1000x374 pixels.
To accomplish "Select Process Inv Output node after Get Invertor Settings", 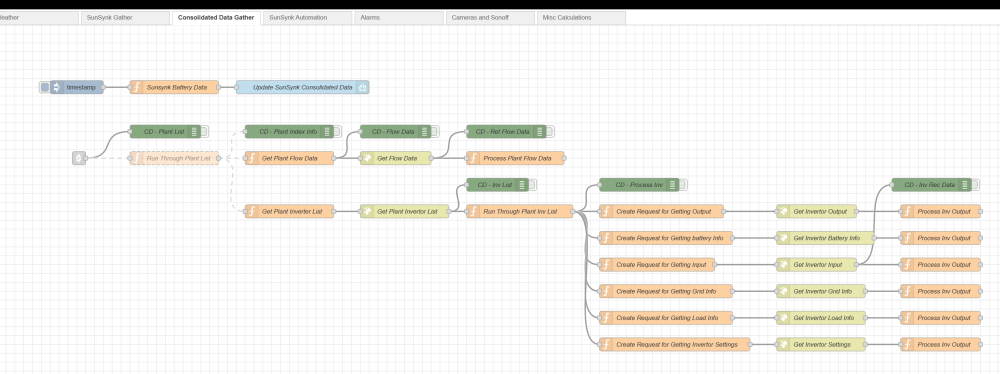I will click(940, 344).
